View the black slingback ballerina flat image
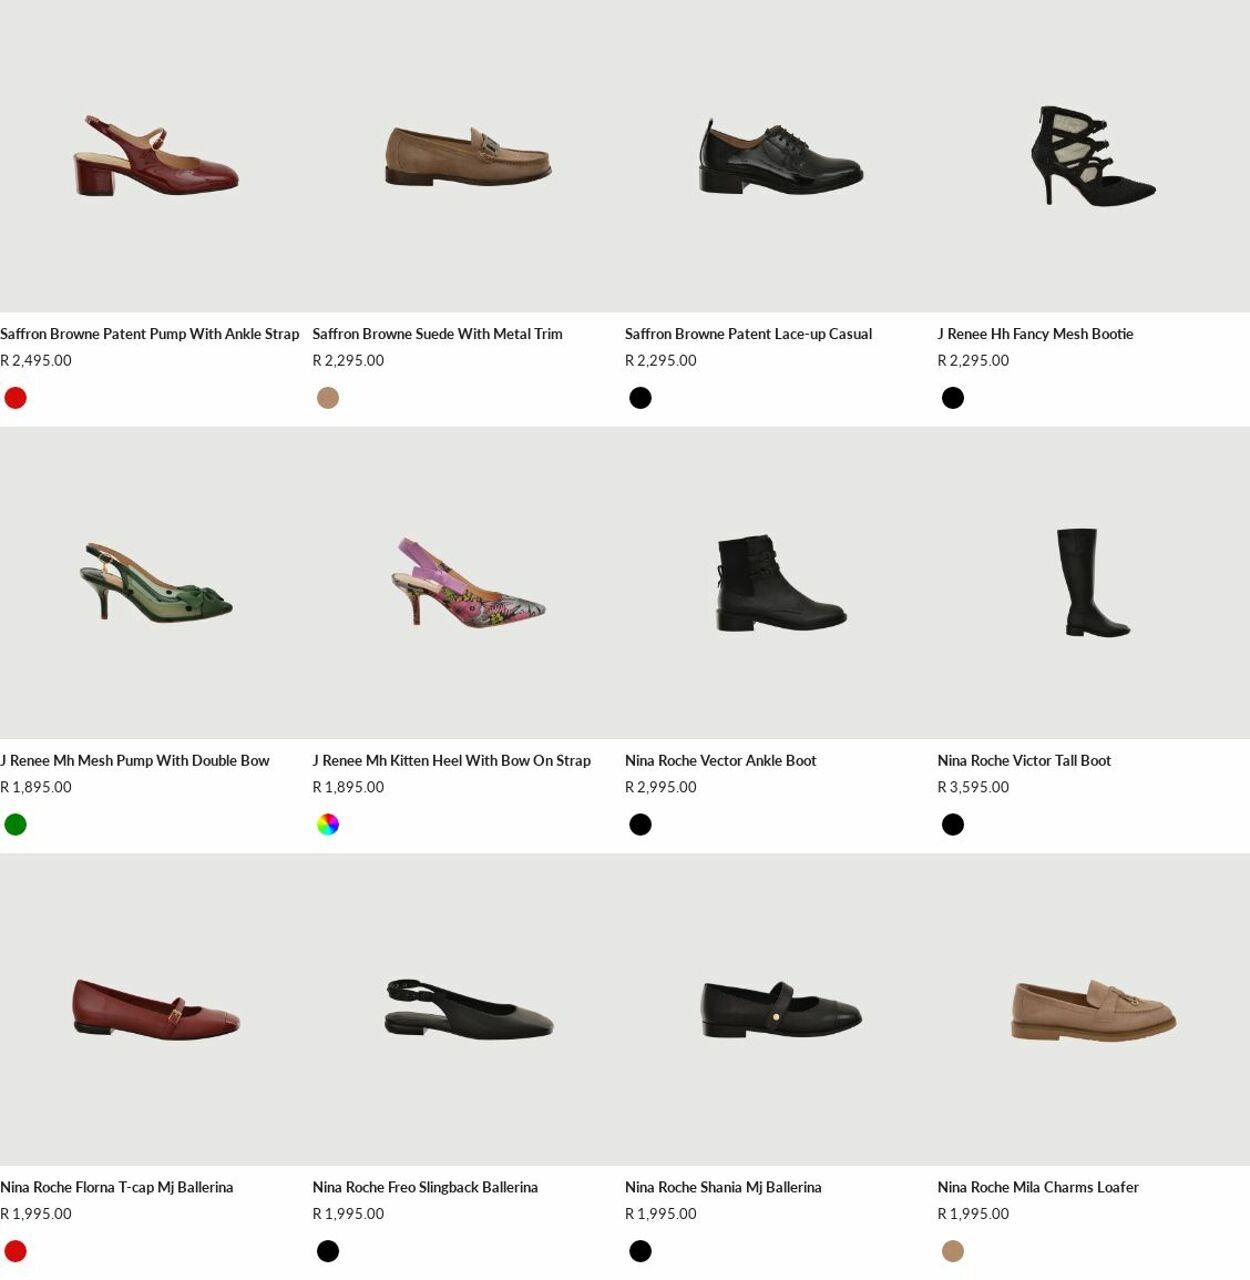This screenshot has width=1250, height=1280. click(468, 1010)
